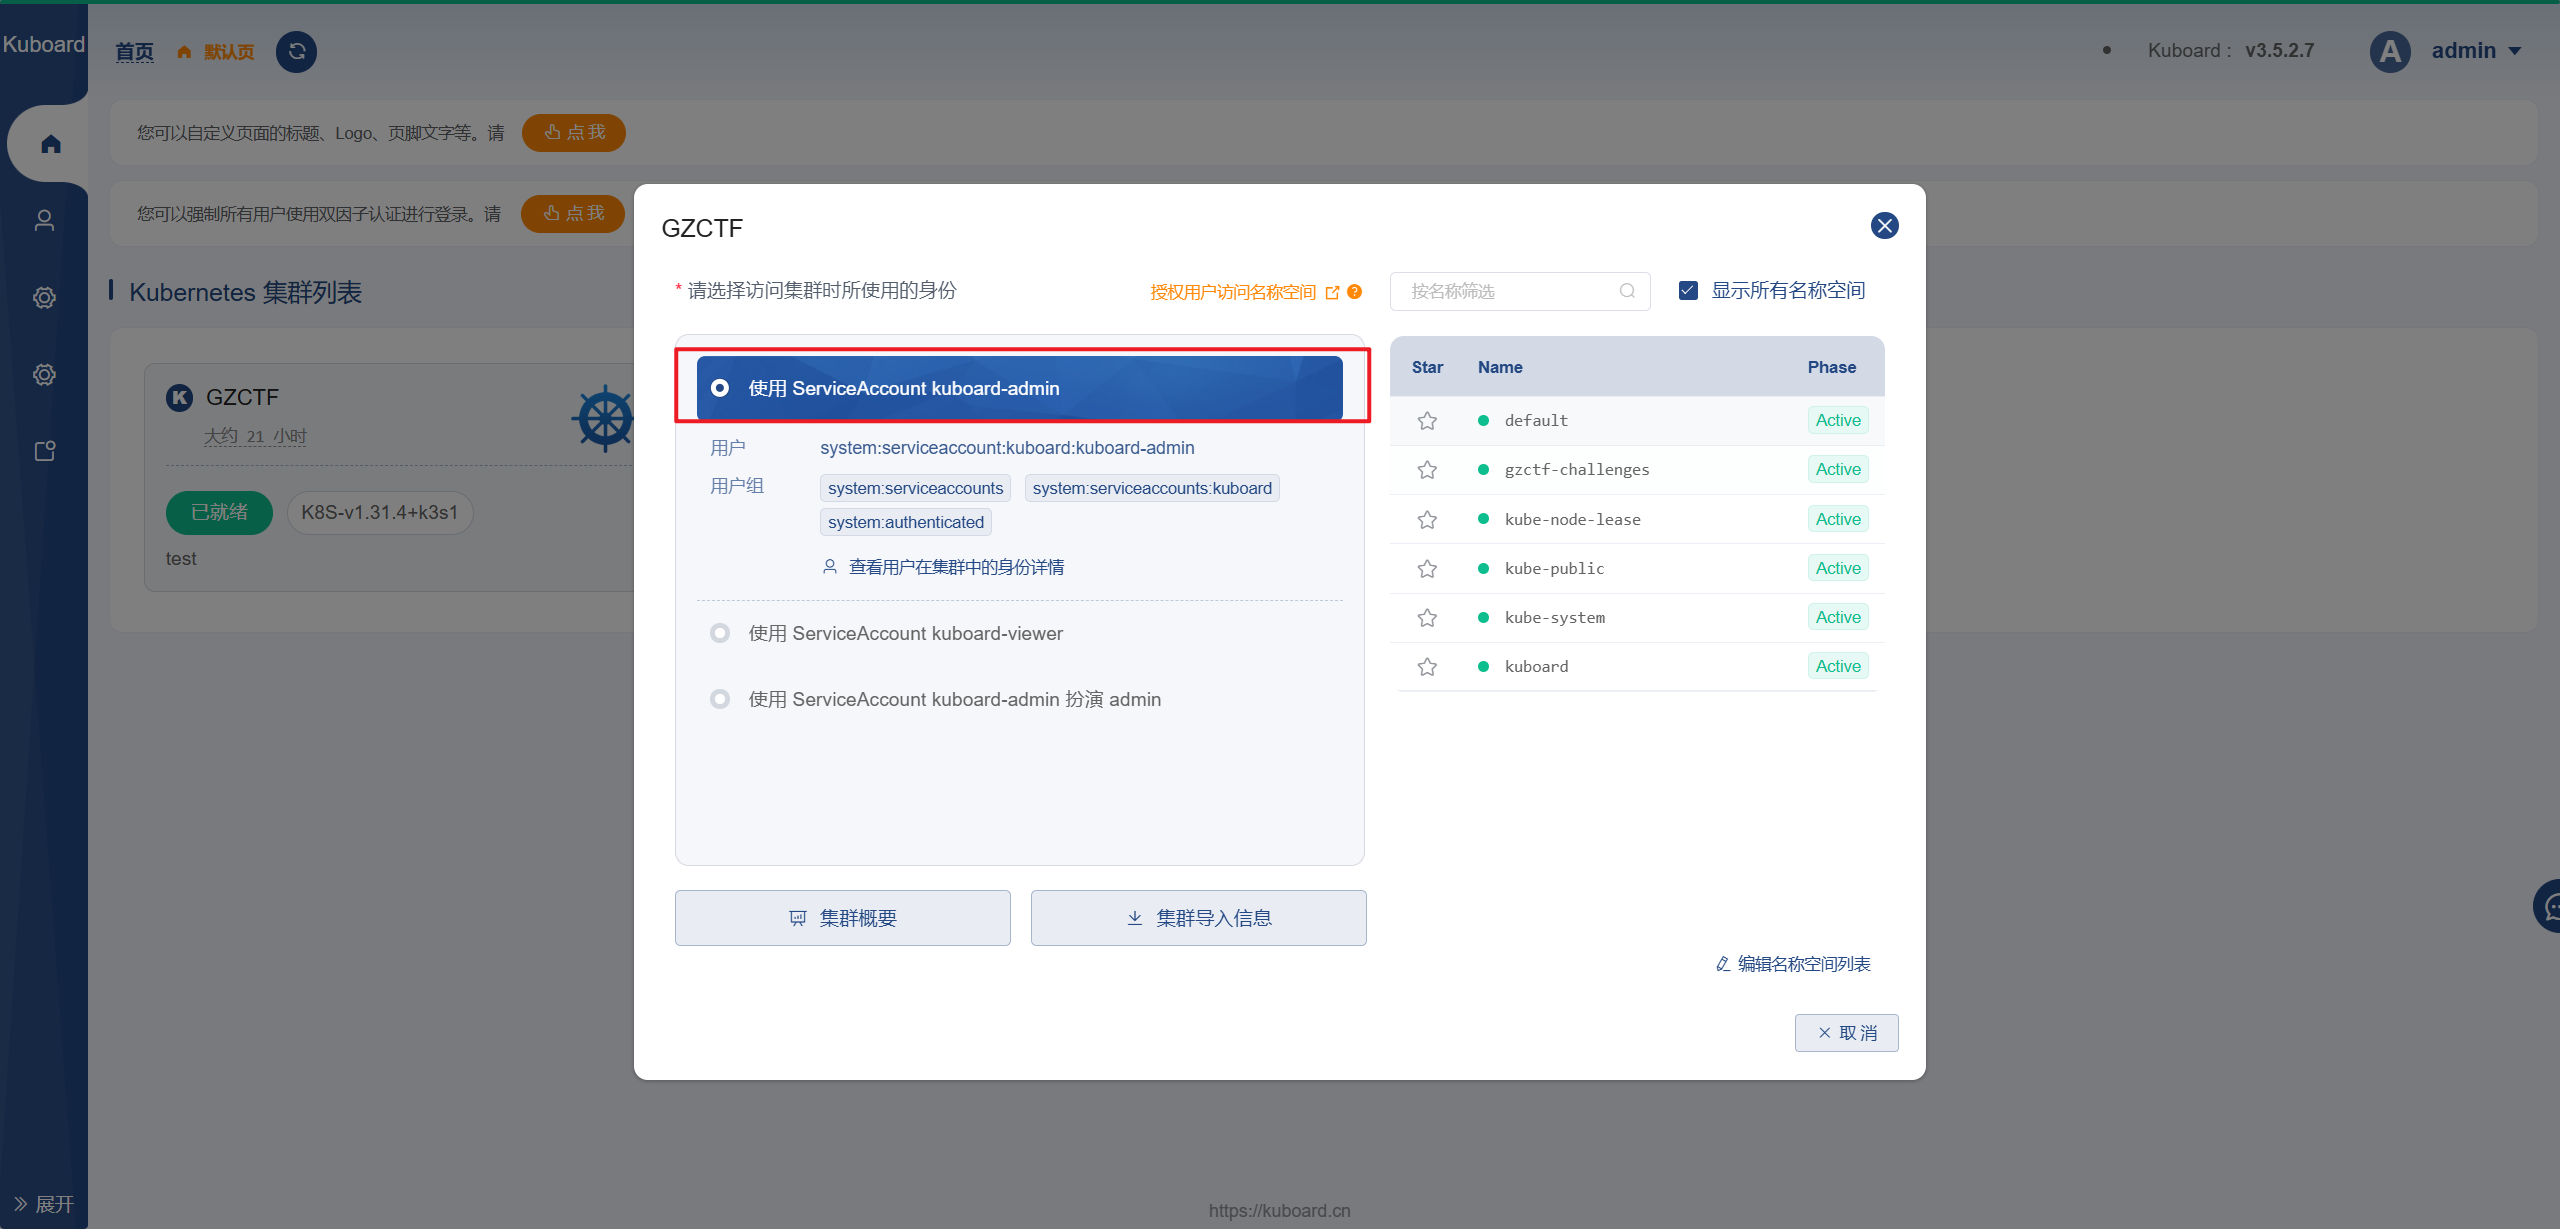
Task: Open the user icon in left sidebar
Action: 44,220
